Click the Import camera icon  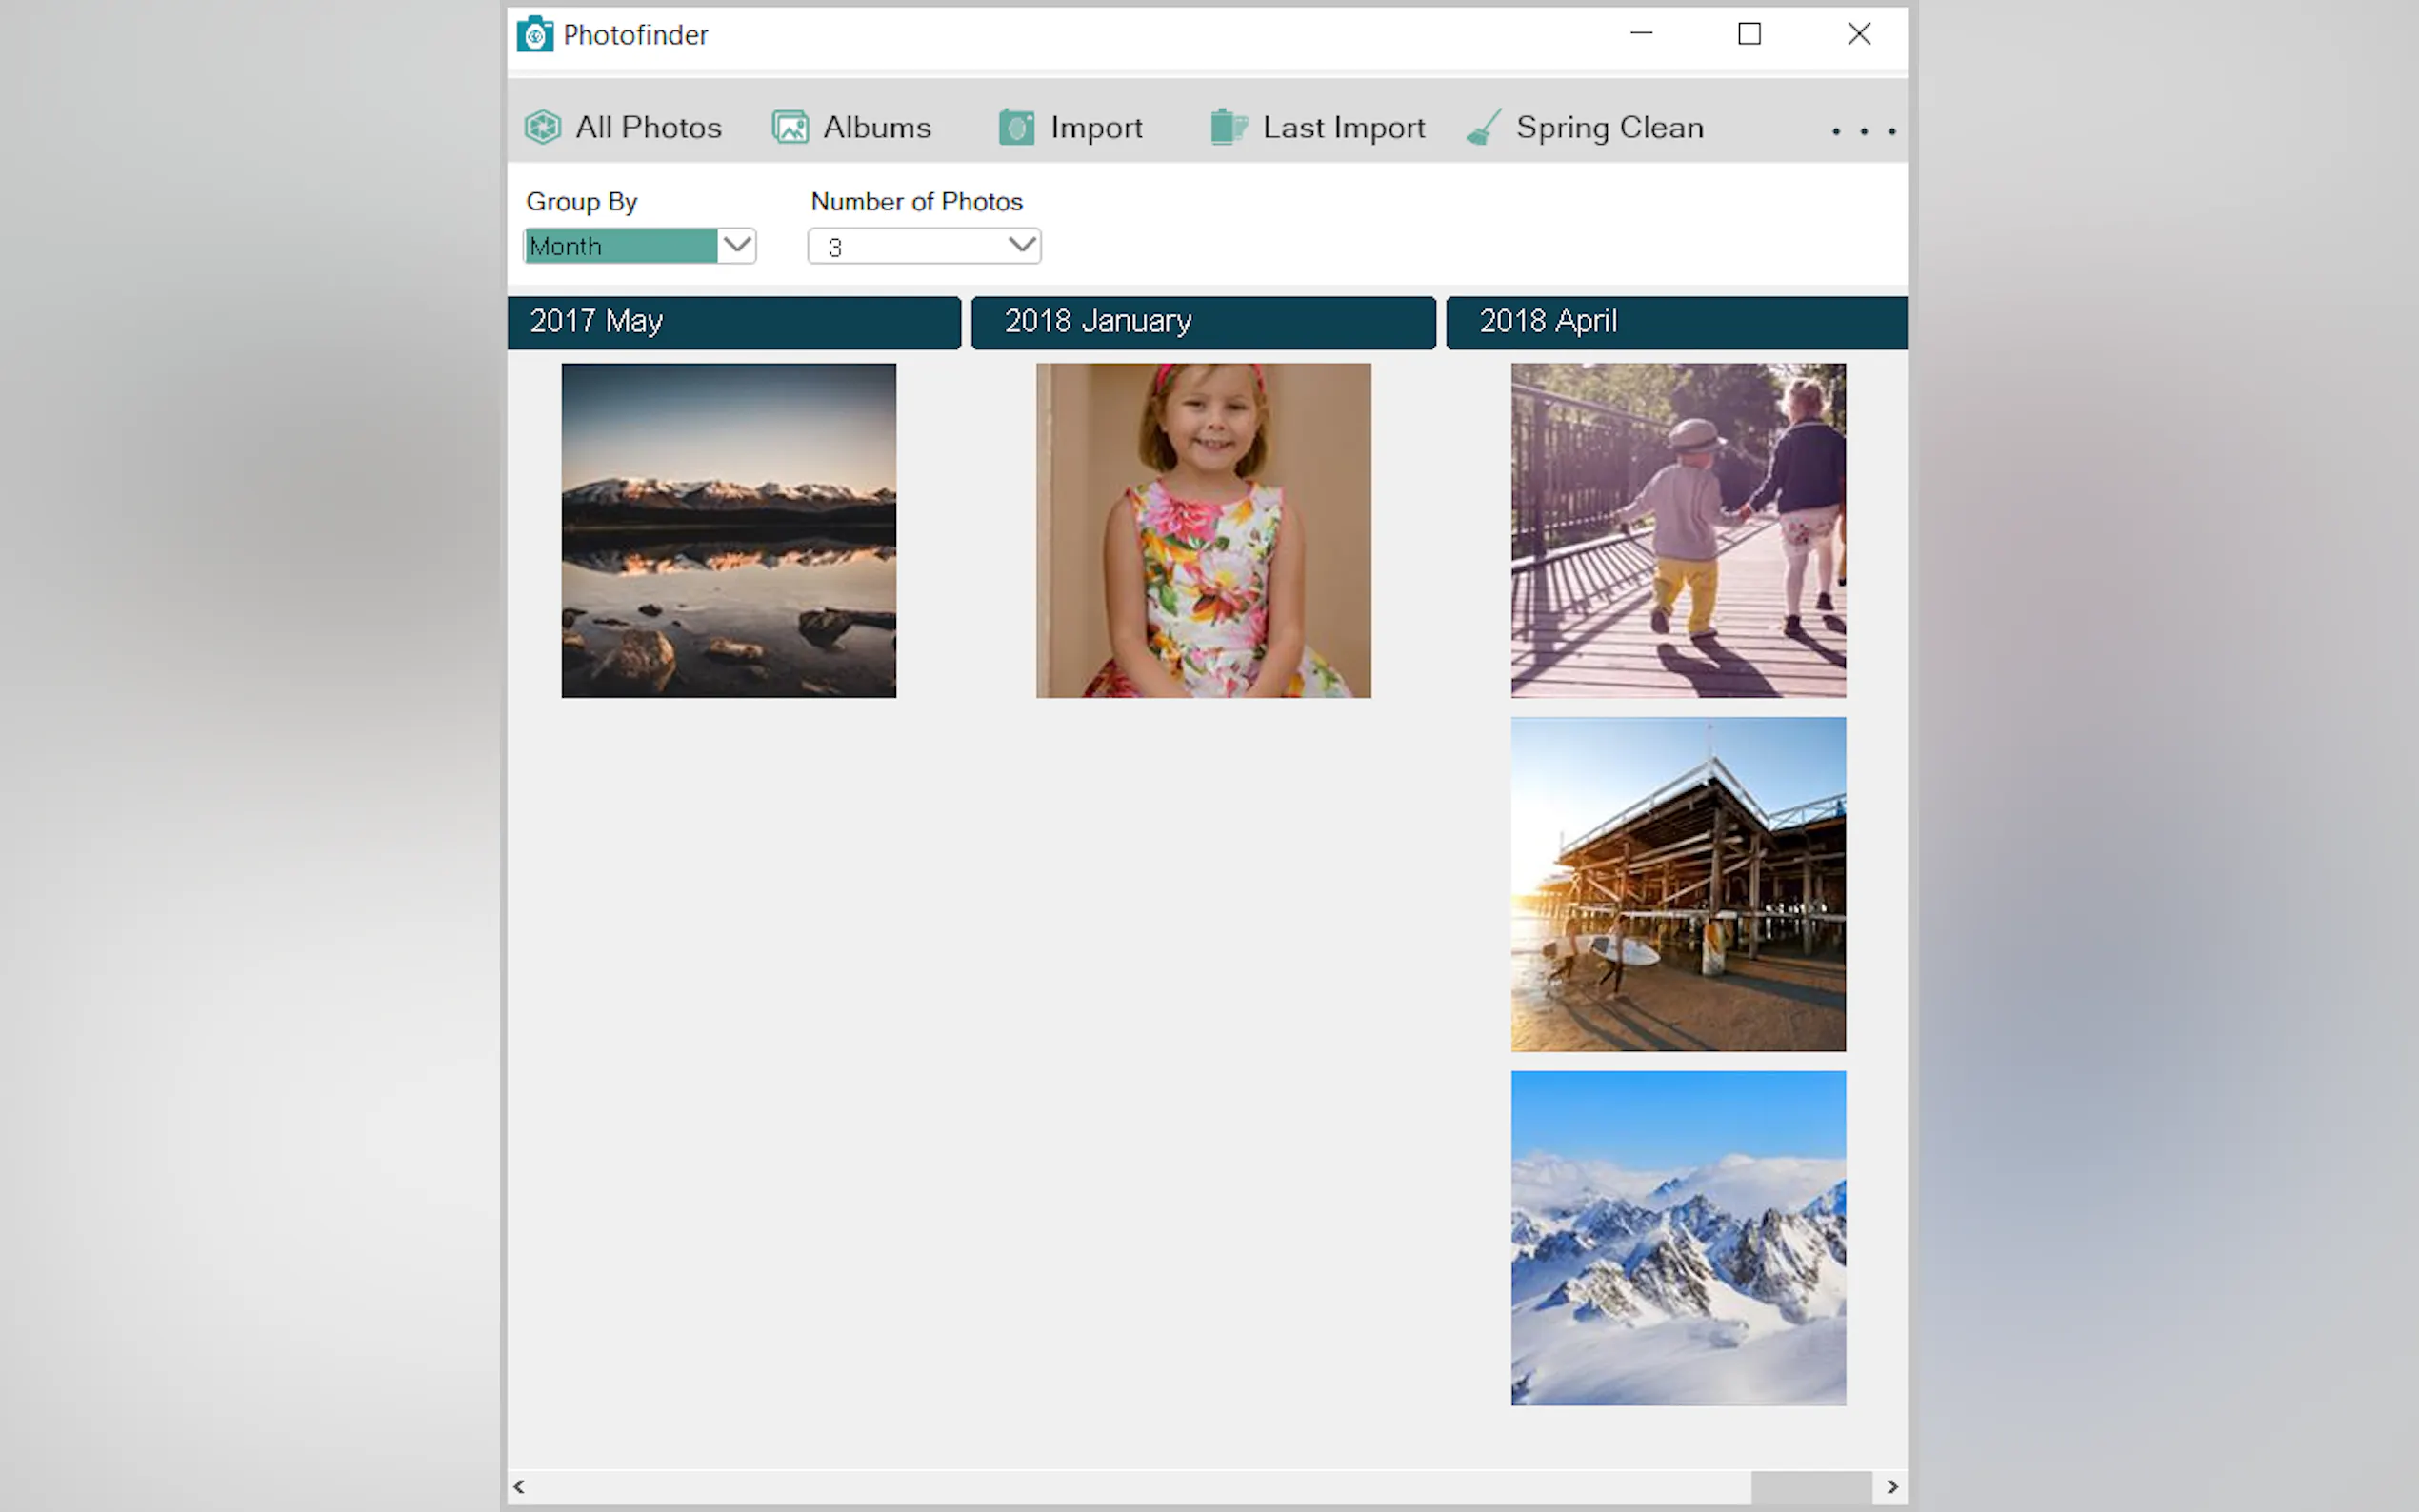[x=1017, y=127]
